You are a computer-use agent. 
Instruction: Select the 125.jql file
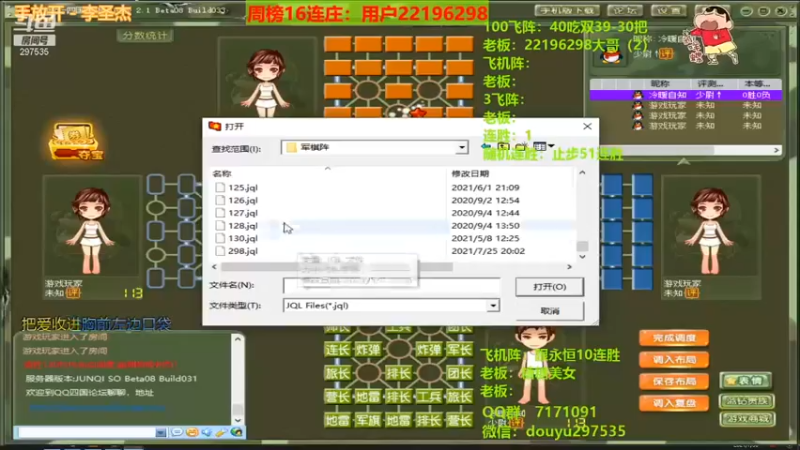243,187
